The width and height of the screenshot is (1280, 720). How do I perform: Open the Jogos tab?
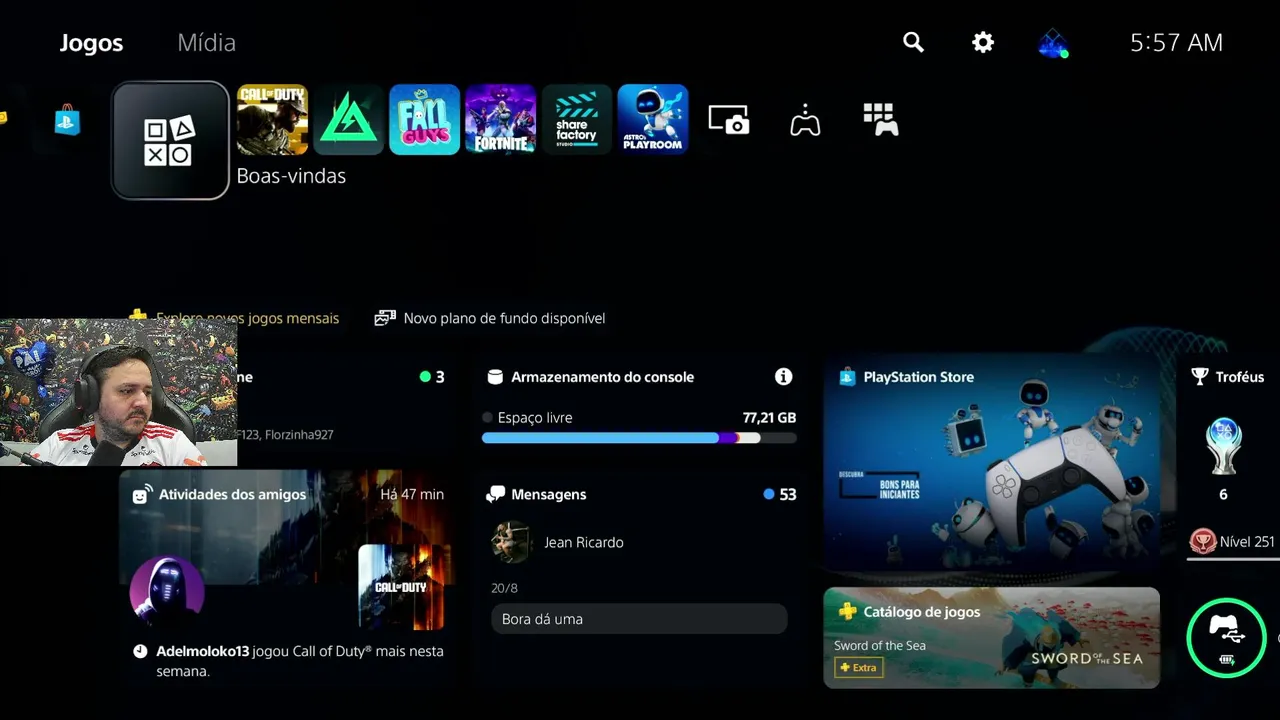pyautogui.click(x=91, y=43)
